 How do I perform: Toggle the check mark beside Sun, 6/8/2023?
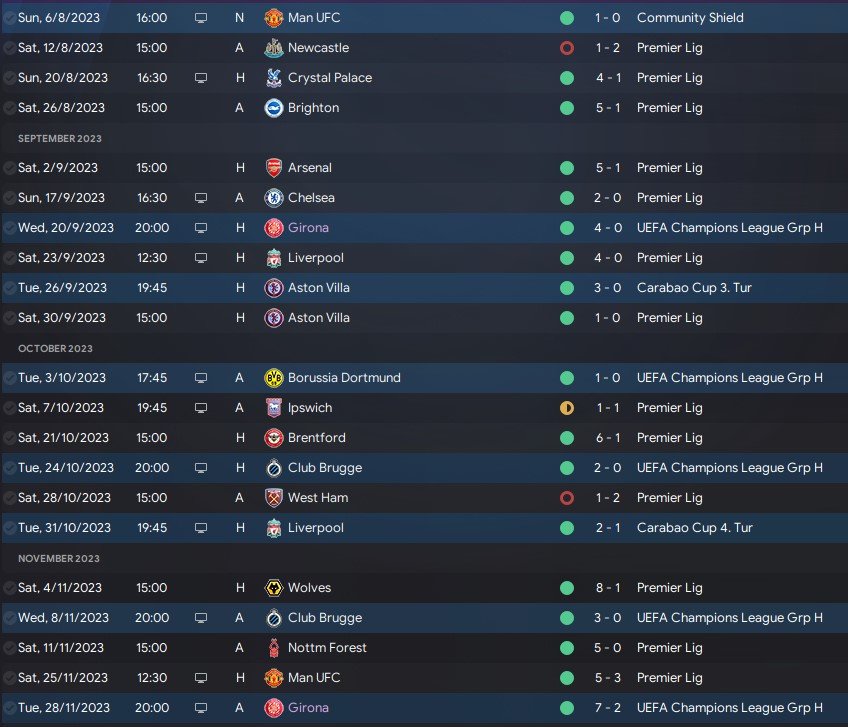[9, 18]
